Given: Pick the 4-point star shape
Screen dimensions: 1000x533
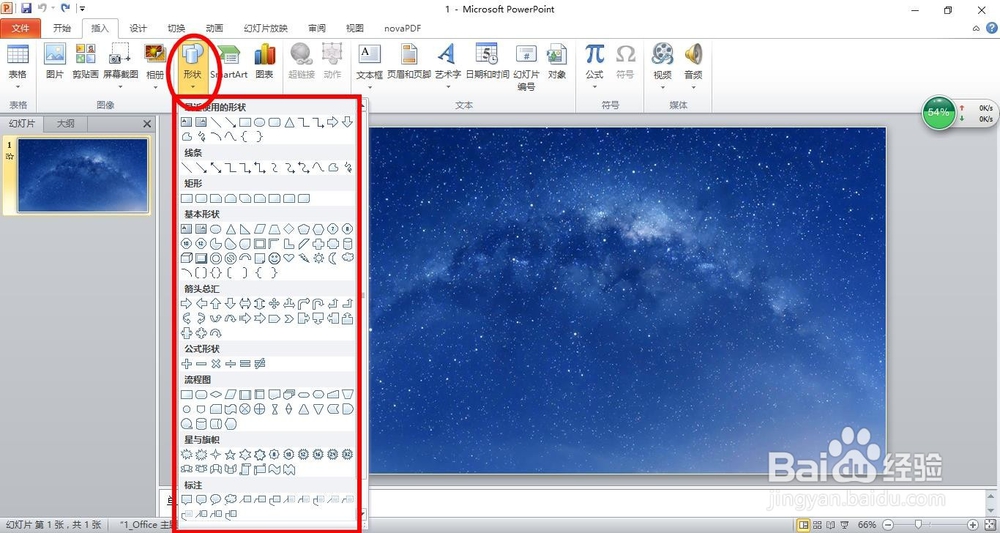Looking at the screenshot, I should pyautogui.click(x=216, y=455).
